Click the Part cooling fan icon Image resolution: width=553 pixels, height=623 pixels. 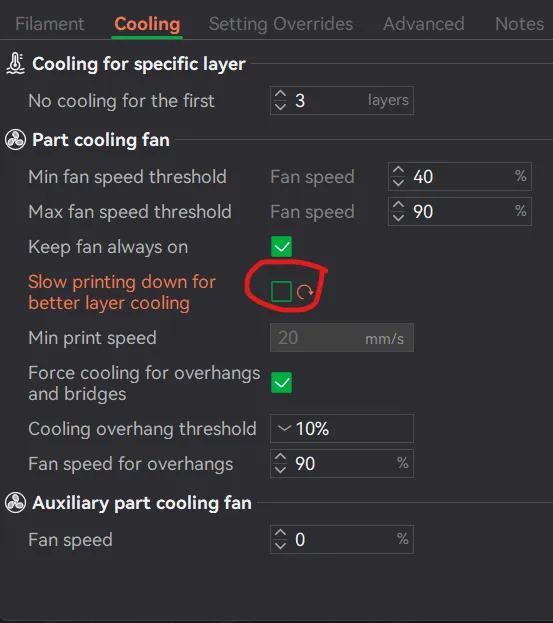pos(15,140)
